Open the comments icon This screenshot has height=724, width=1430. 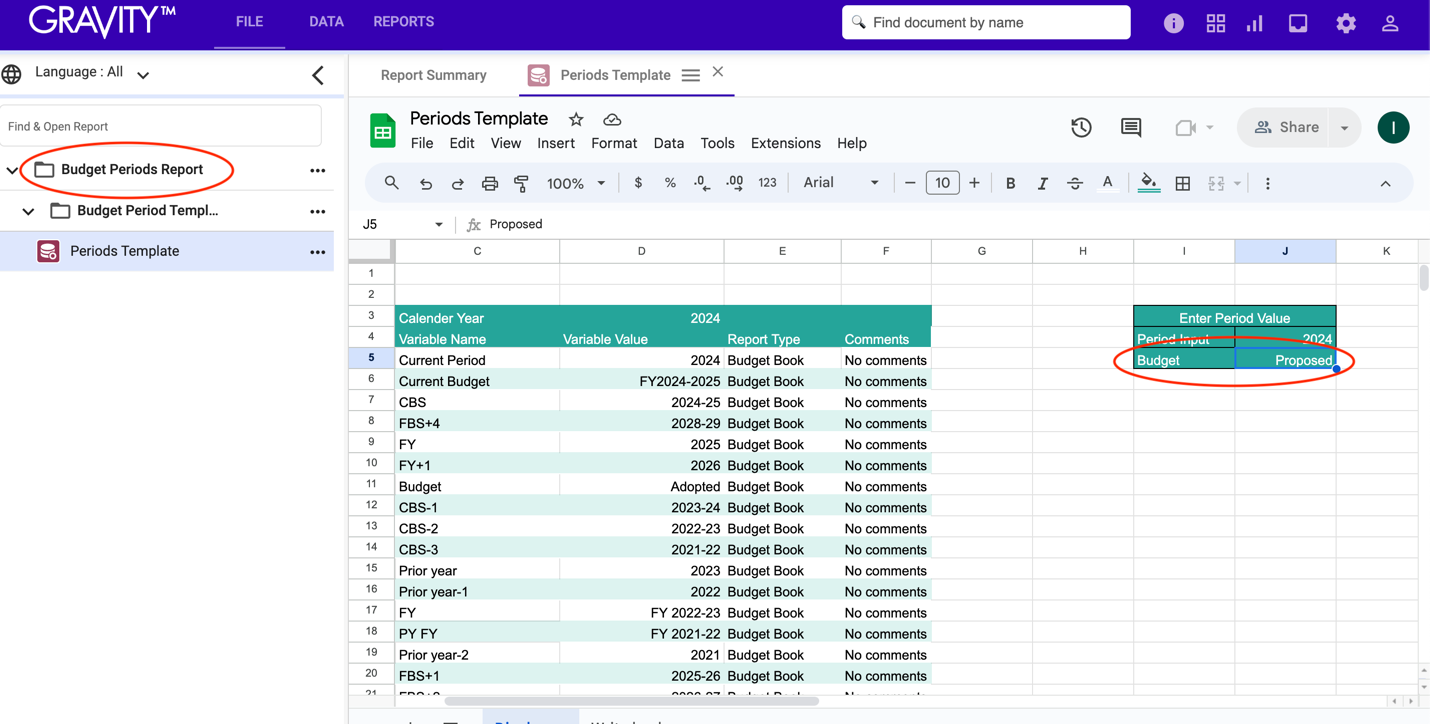click(x=1131, y=127)
